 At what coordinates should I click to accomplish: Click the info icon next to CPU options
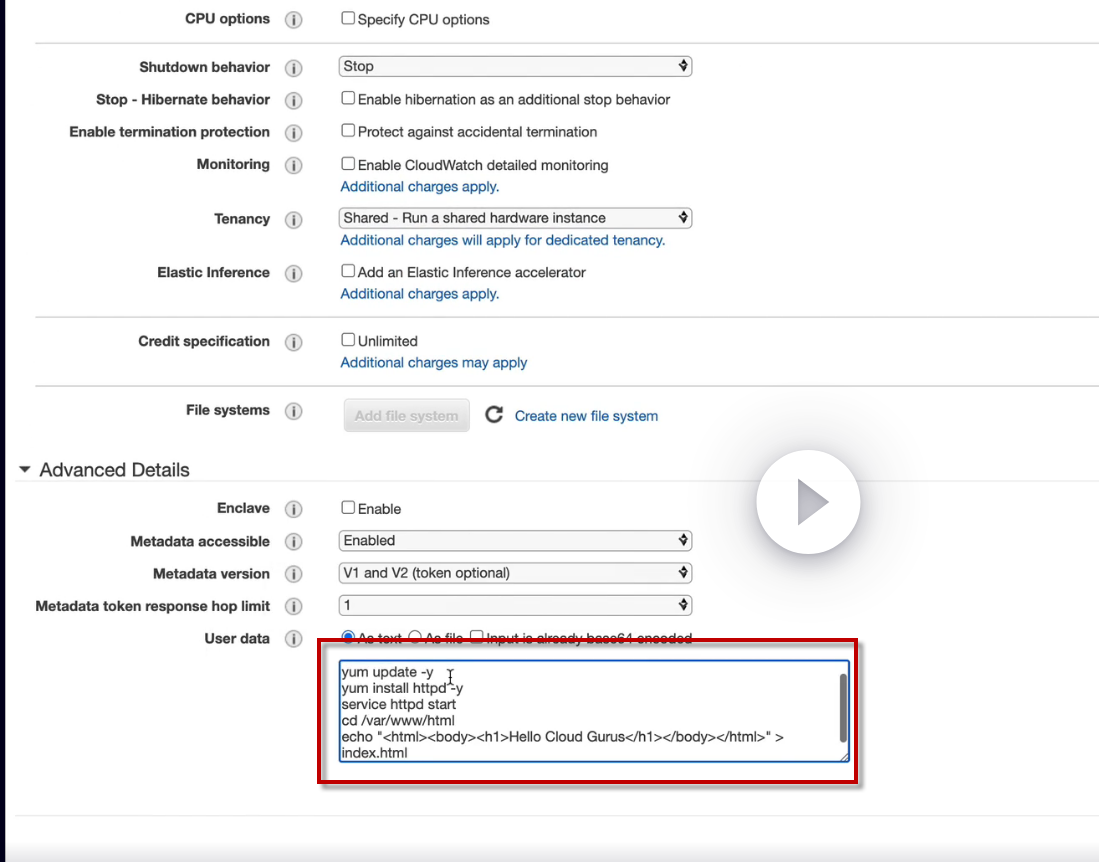[294, 20]
